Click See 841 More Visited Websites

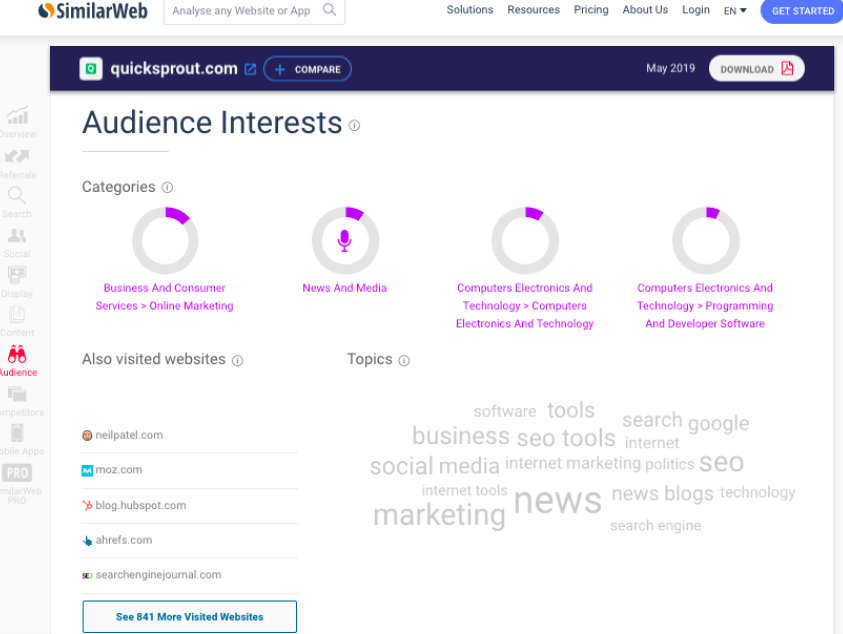point(190,617)
